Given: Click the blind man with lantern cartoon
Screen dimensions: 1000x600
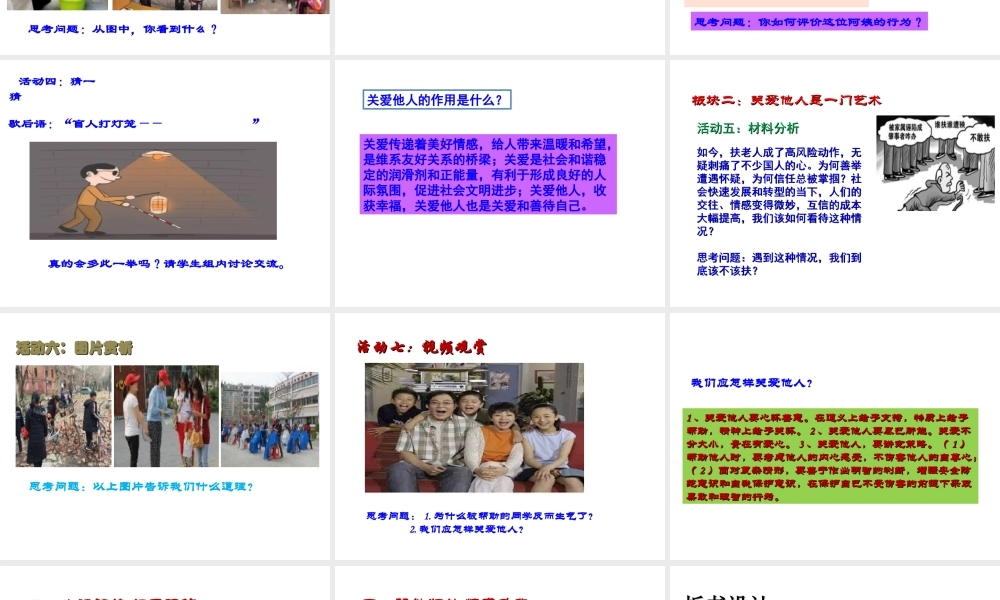Looking at the screenshot, I should coord(153,191).
